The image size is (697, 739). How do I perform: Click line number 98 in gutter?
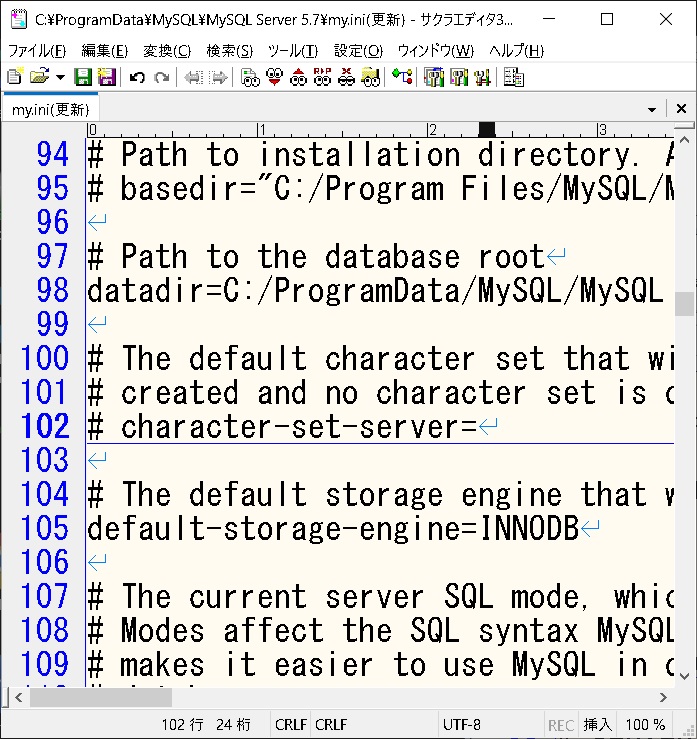click(x=52, y=290)
